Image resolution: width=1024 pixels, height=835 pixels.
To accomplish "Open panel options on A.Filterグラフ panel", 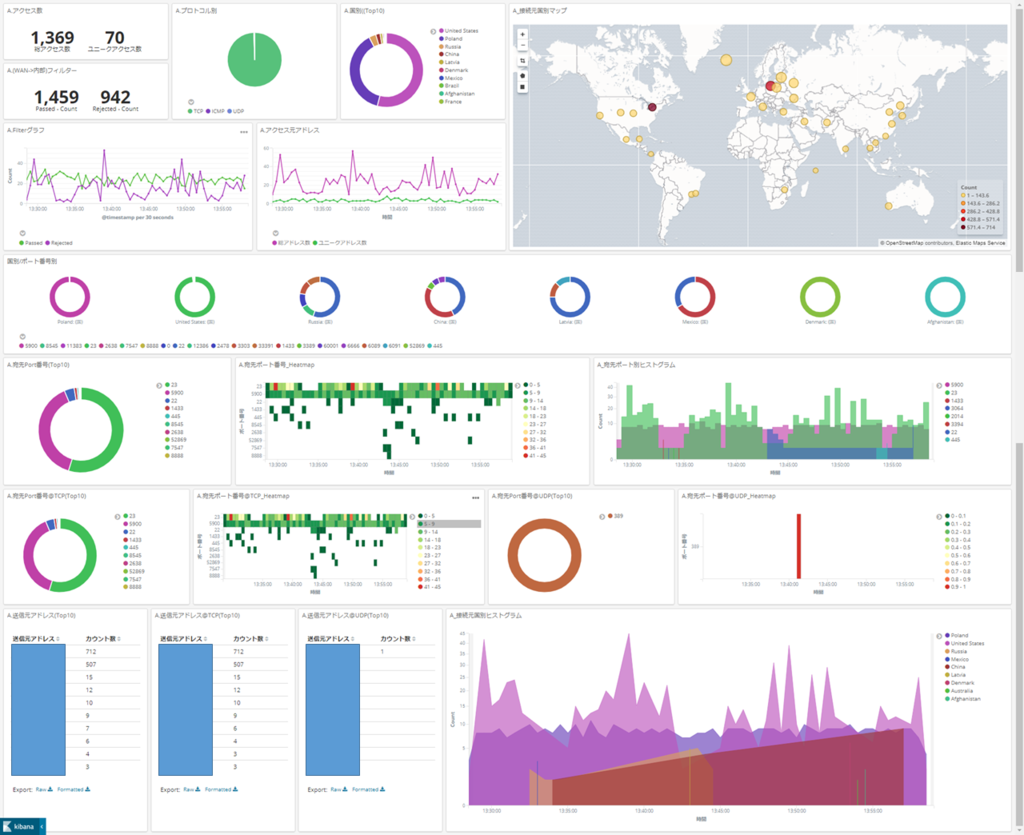I will [x=244, y=132].
